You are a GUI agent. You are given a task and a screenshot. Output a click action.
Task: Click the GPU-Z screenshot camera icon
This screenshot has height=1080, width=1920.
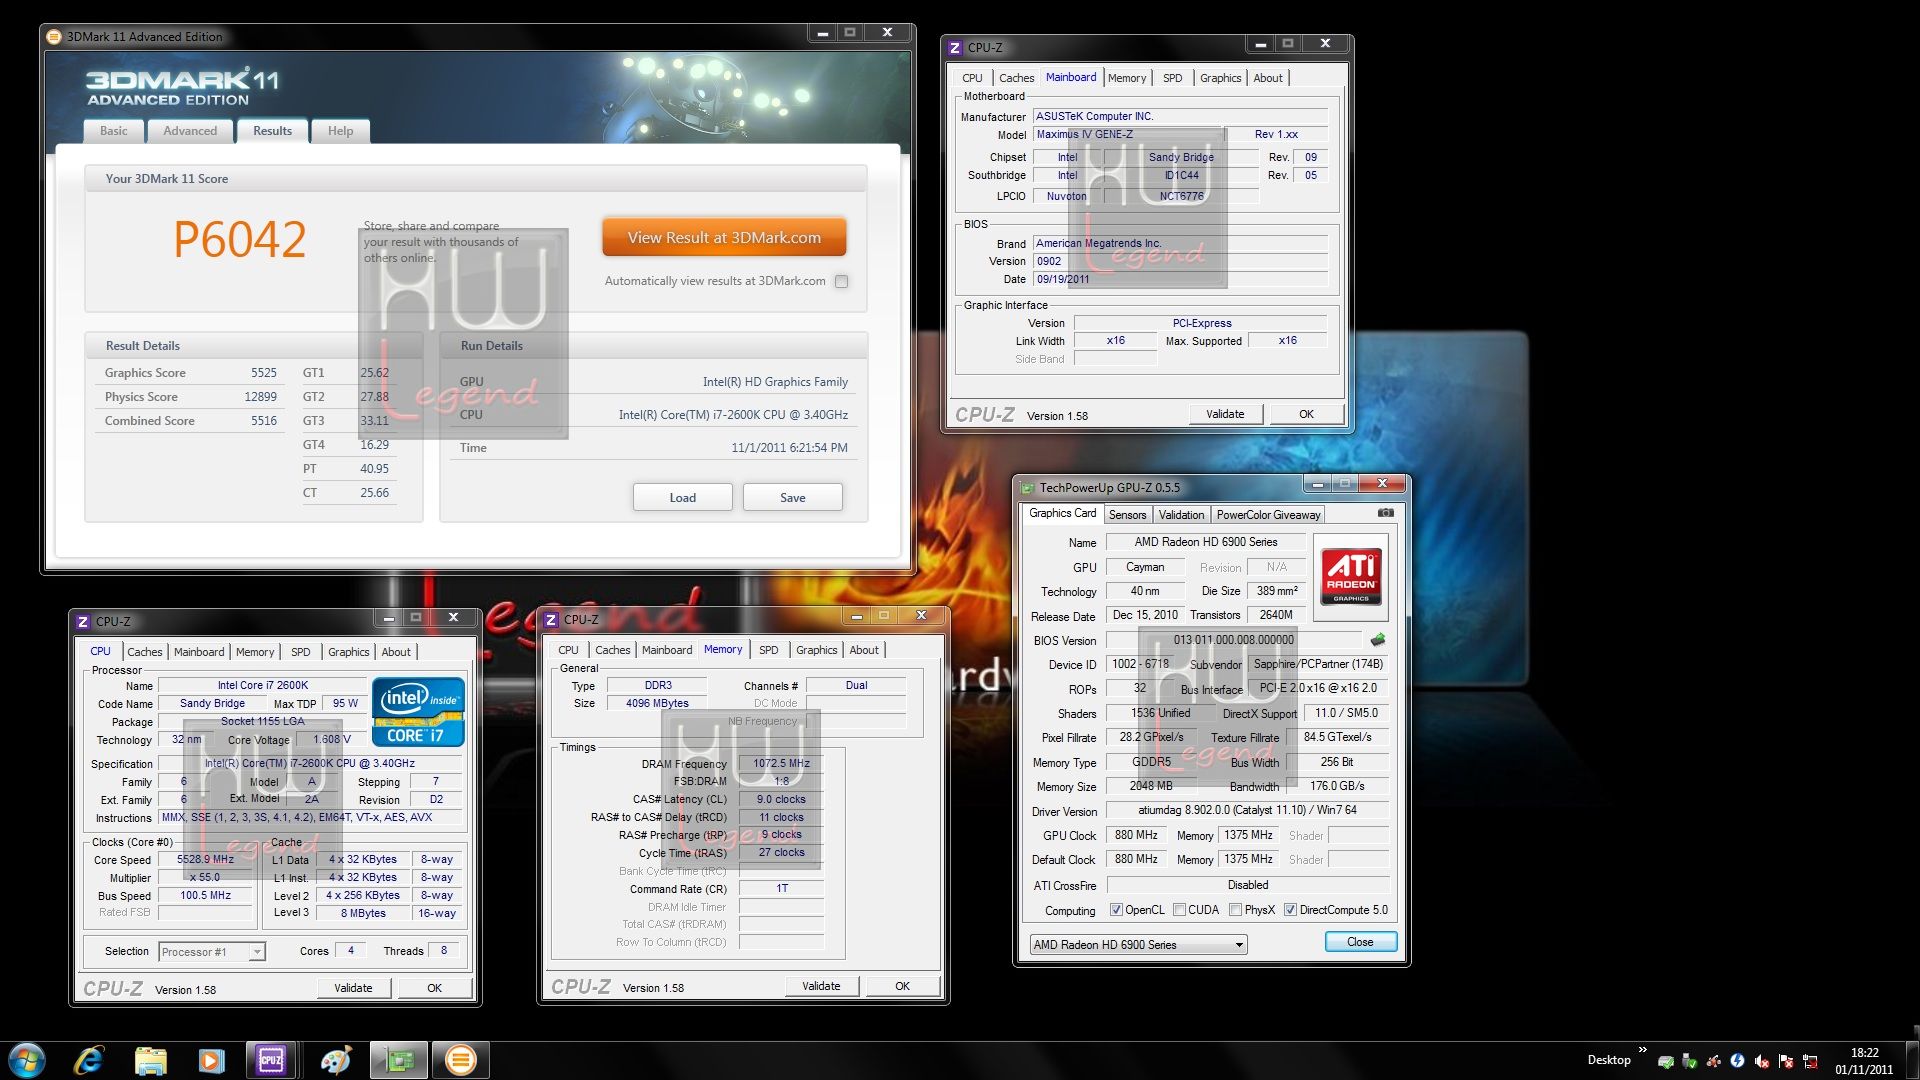[x=1385, y=513]
